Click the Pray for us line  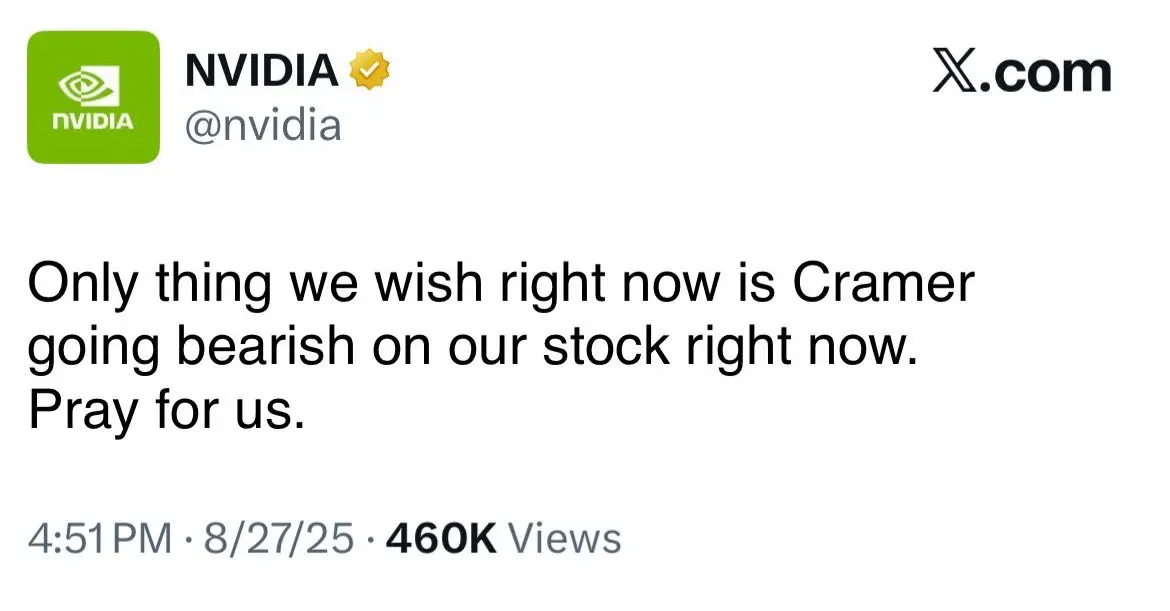tap(167, 412)
